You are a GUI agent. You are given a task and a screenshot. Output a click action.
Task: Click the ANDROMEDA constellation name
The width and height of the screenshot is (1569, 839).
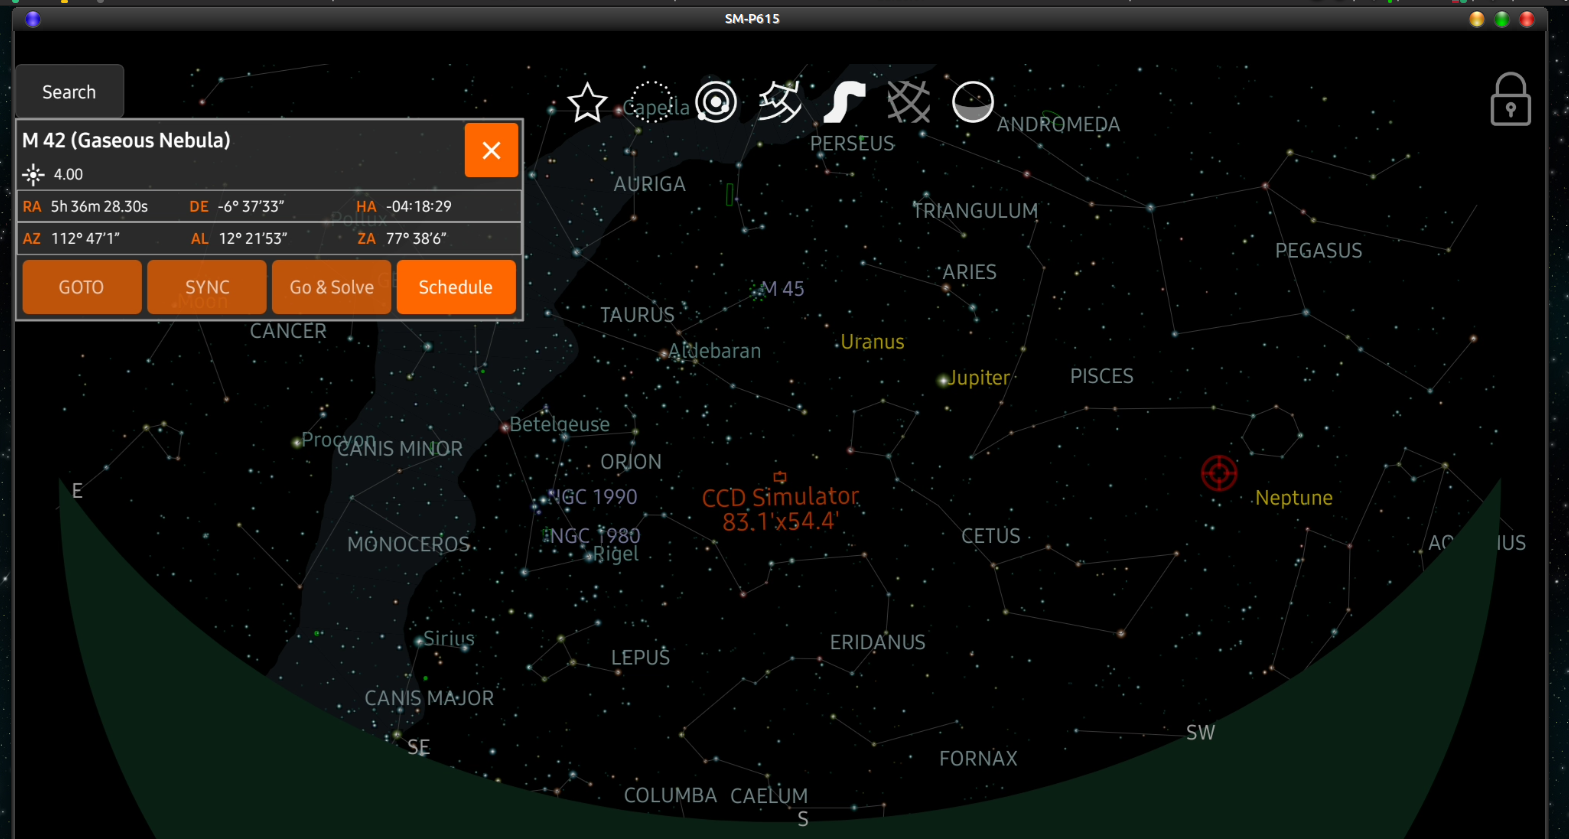(1058, 125)
